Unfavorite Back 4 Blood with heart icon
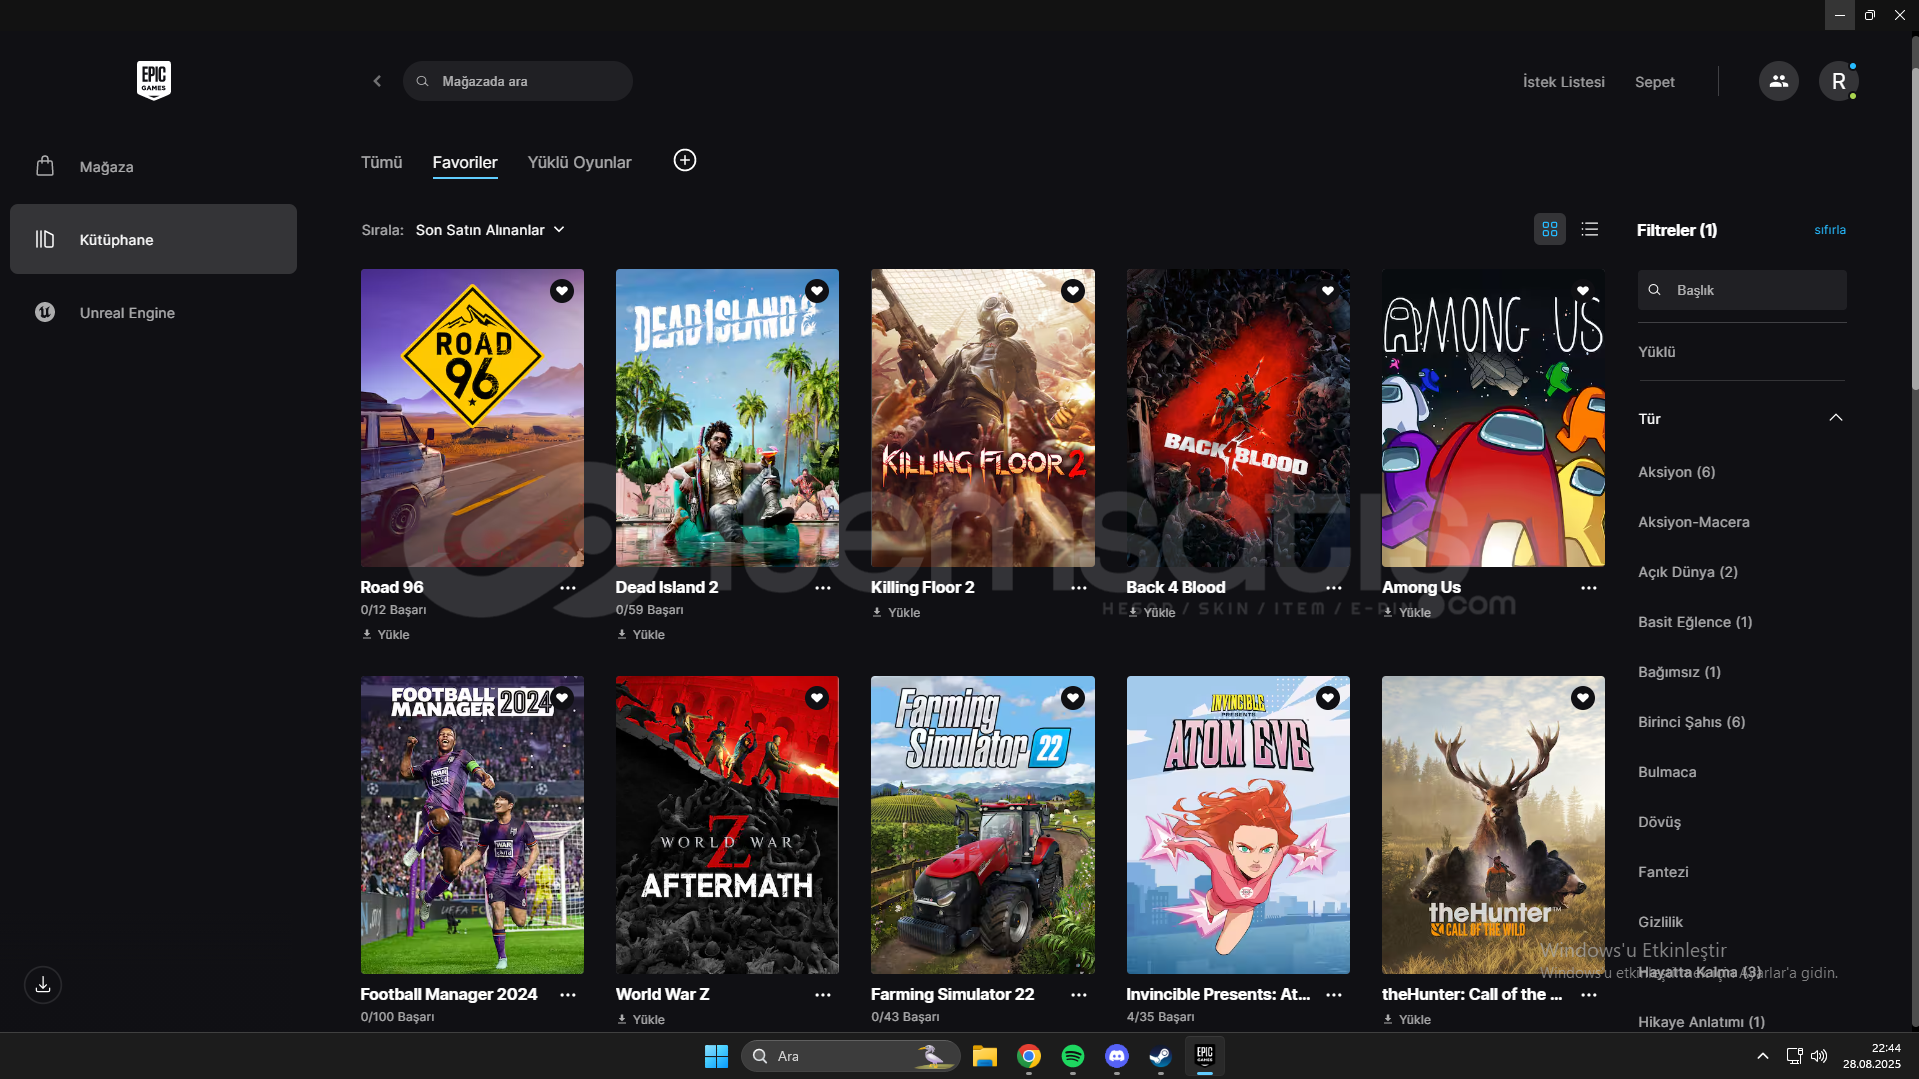 click(1328, 291)
